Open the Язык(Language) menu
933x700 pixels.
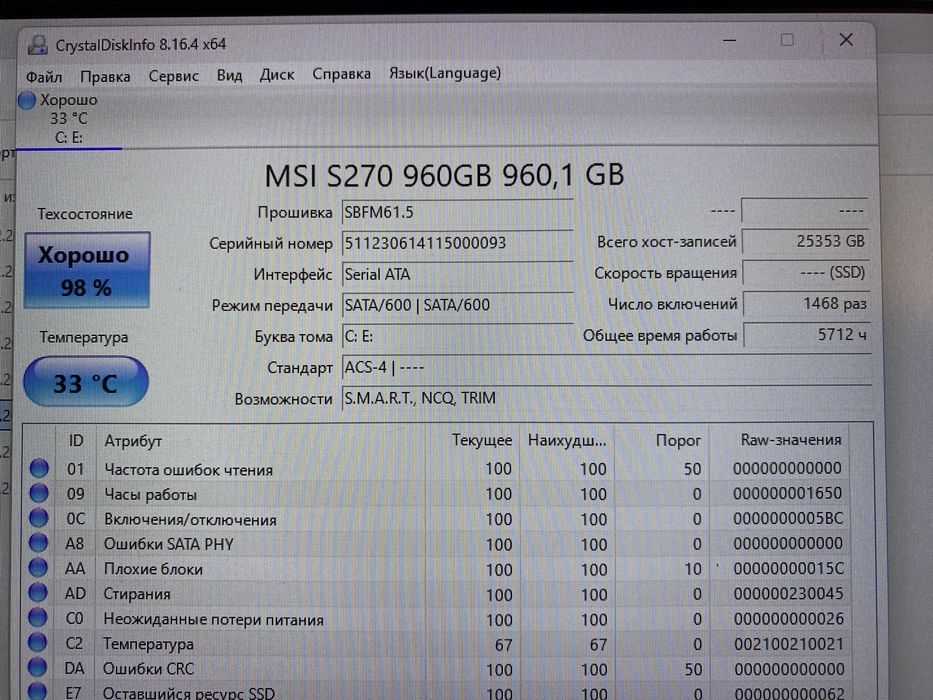444,73
